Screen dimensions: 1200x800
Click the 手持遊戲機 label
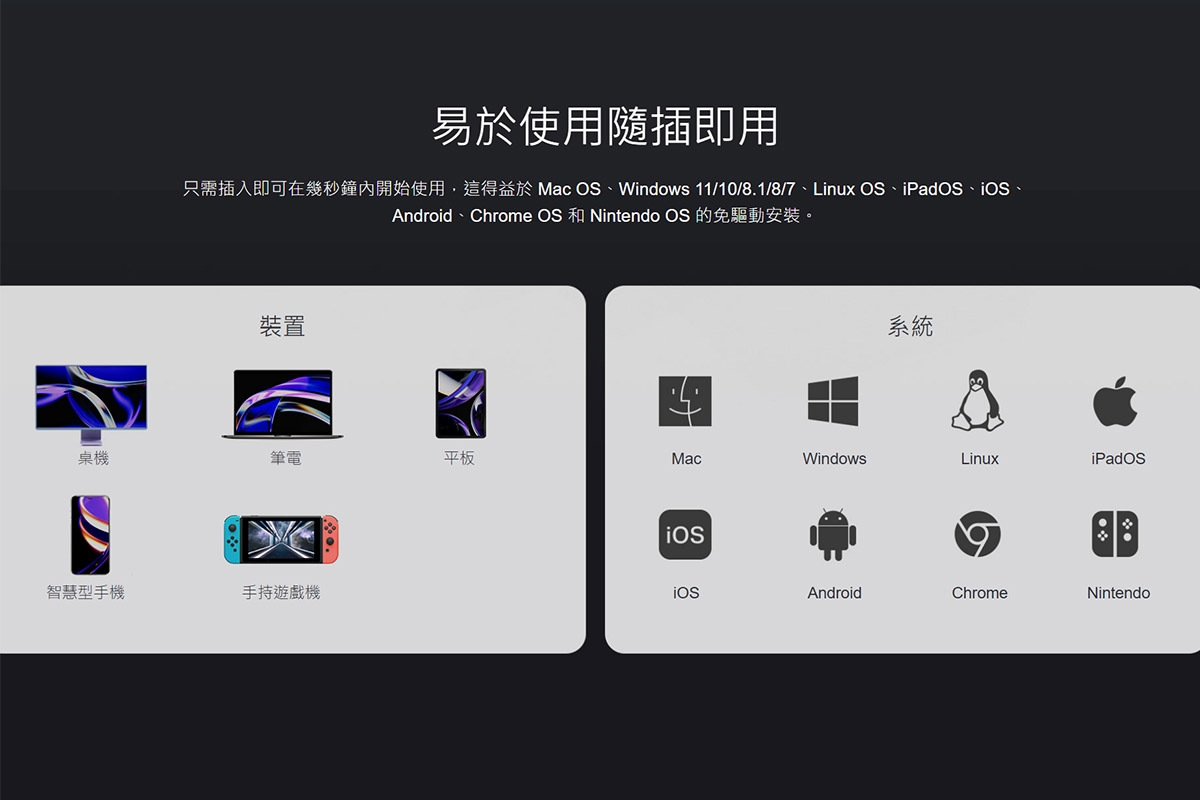pyautogui.click(x=282, y=593)
